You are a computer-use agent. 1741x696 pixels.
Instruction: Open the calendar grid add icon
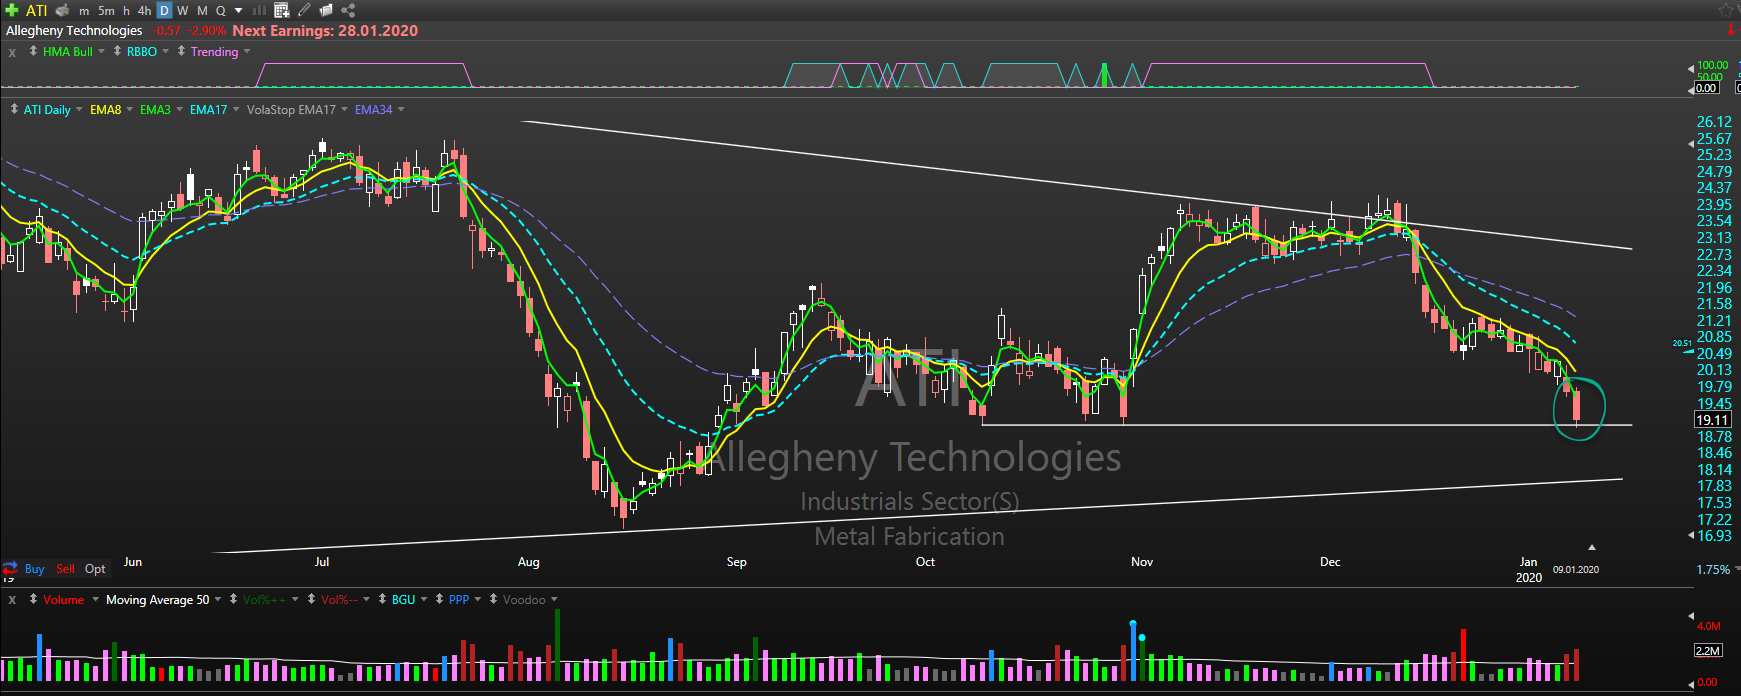tap(282, 10)
